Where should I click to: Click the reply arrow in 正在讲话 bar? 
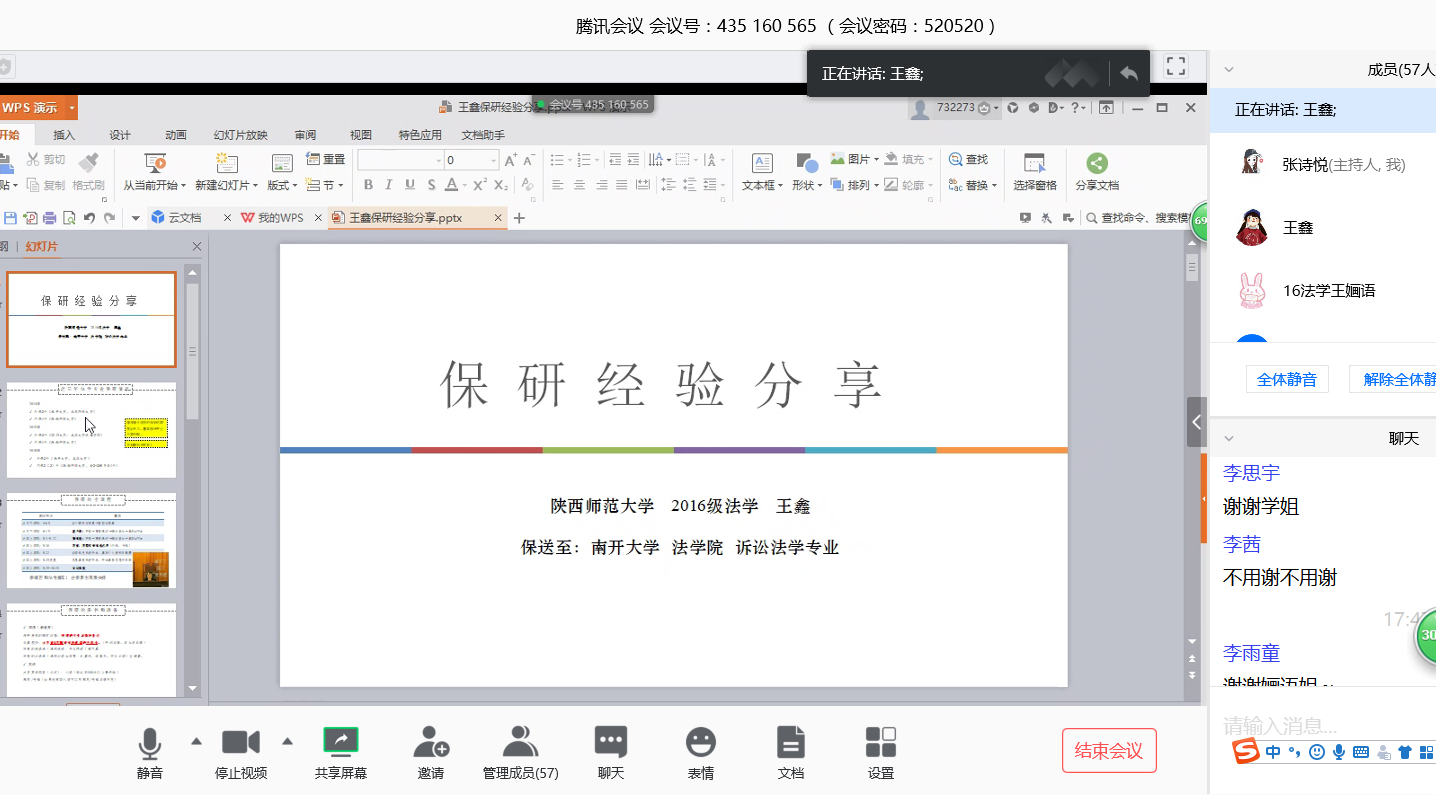pos(1129,73)
